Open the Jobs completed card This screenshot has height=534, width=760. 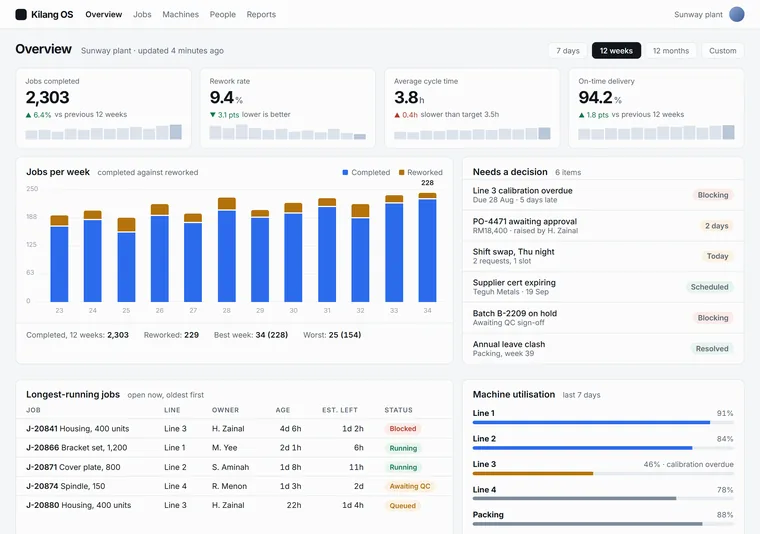tap(103, 108)
